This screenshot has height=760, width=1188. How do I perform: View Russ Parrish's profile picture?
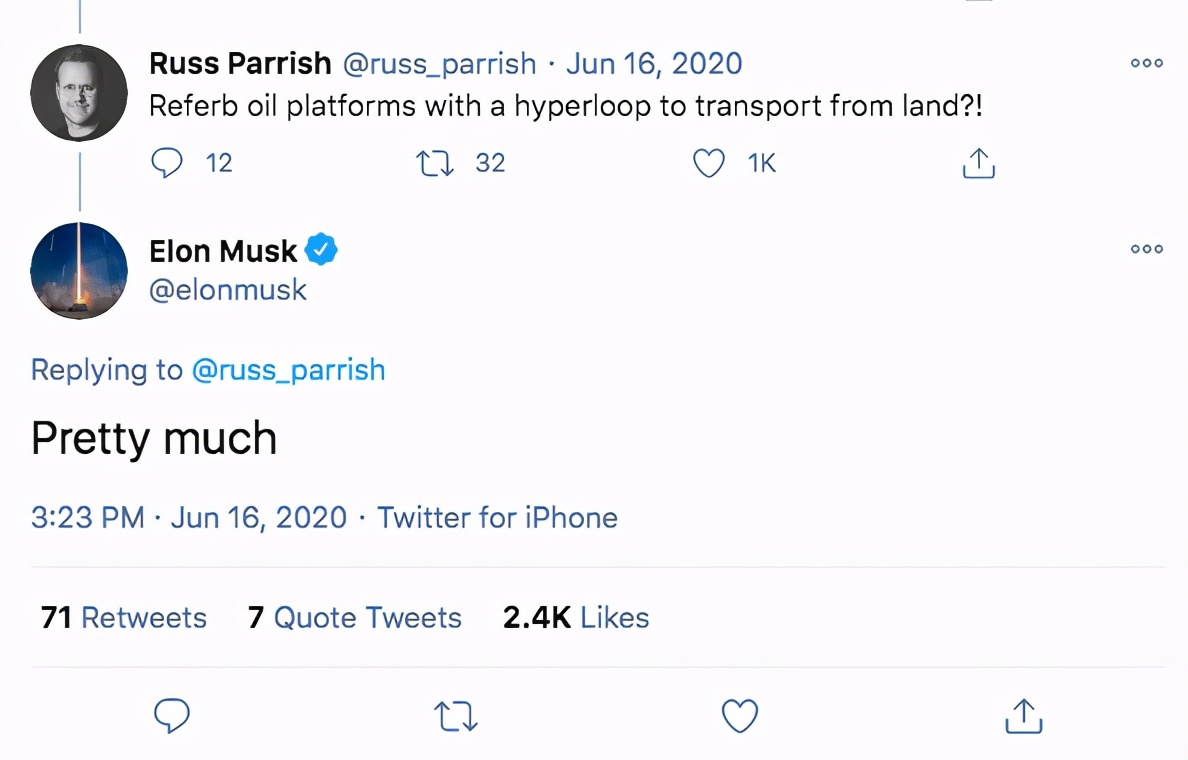pyautogui.click(x=78, y=92)
